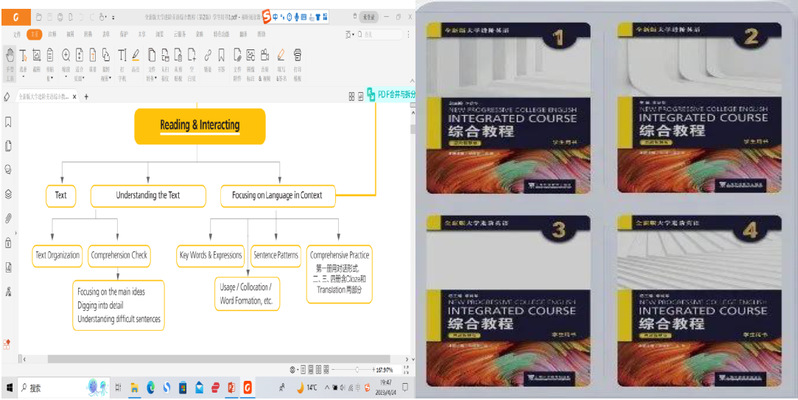Image resolution: width=798 pixels, height=400 pixels.
Task: Click the Link tool icon
Action: (208, 56)
